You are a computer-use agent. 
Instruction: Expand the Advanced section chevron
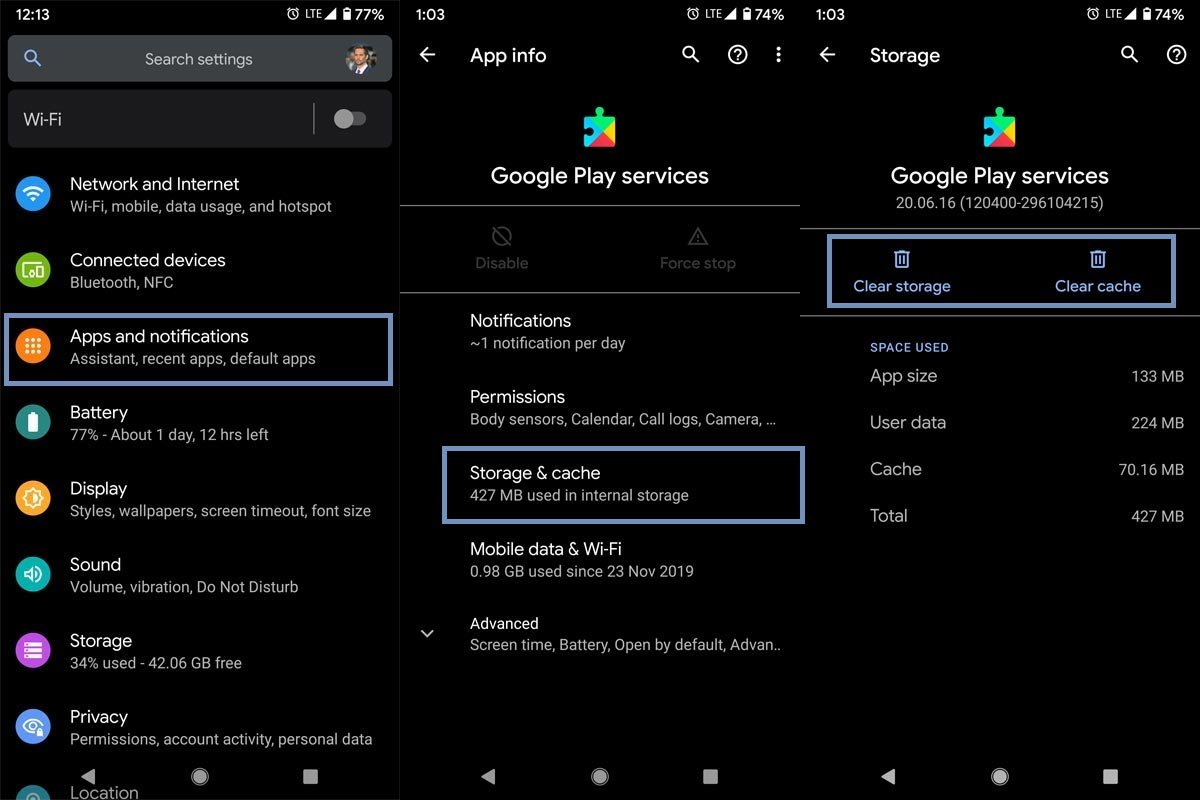click(x=427, y=634)
